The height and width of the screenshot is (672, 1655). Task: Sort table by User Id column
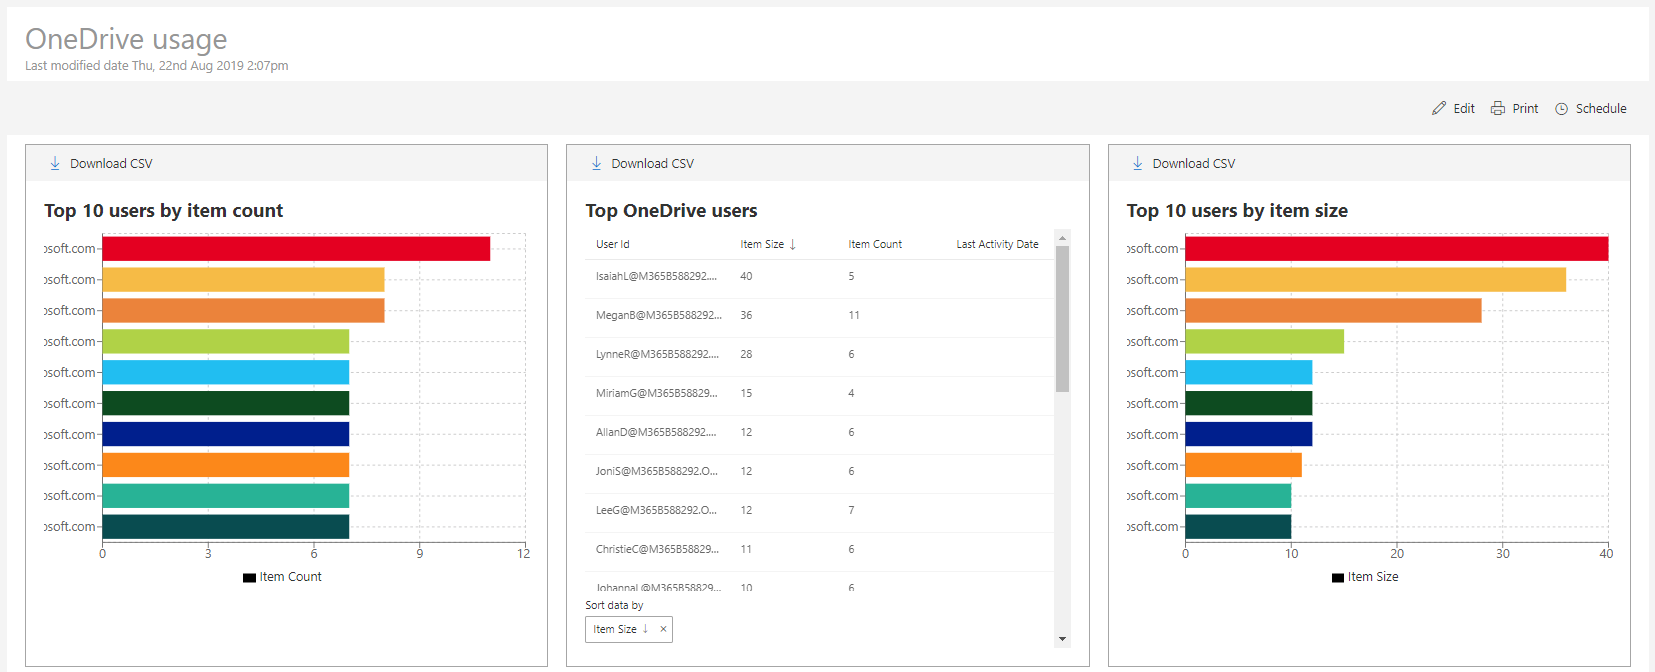pos(613,244)
